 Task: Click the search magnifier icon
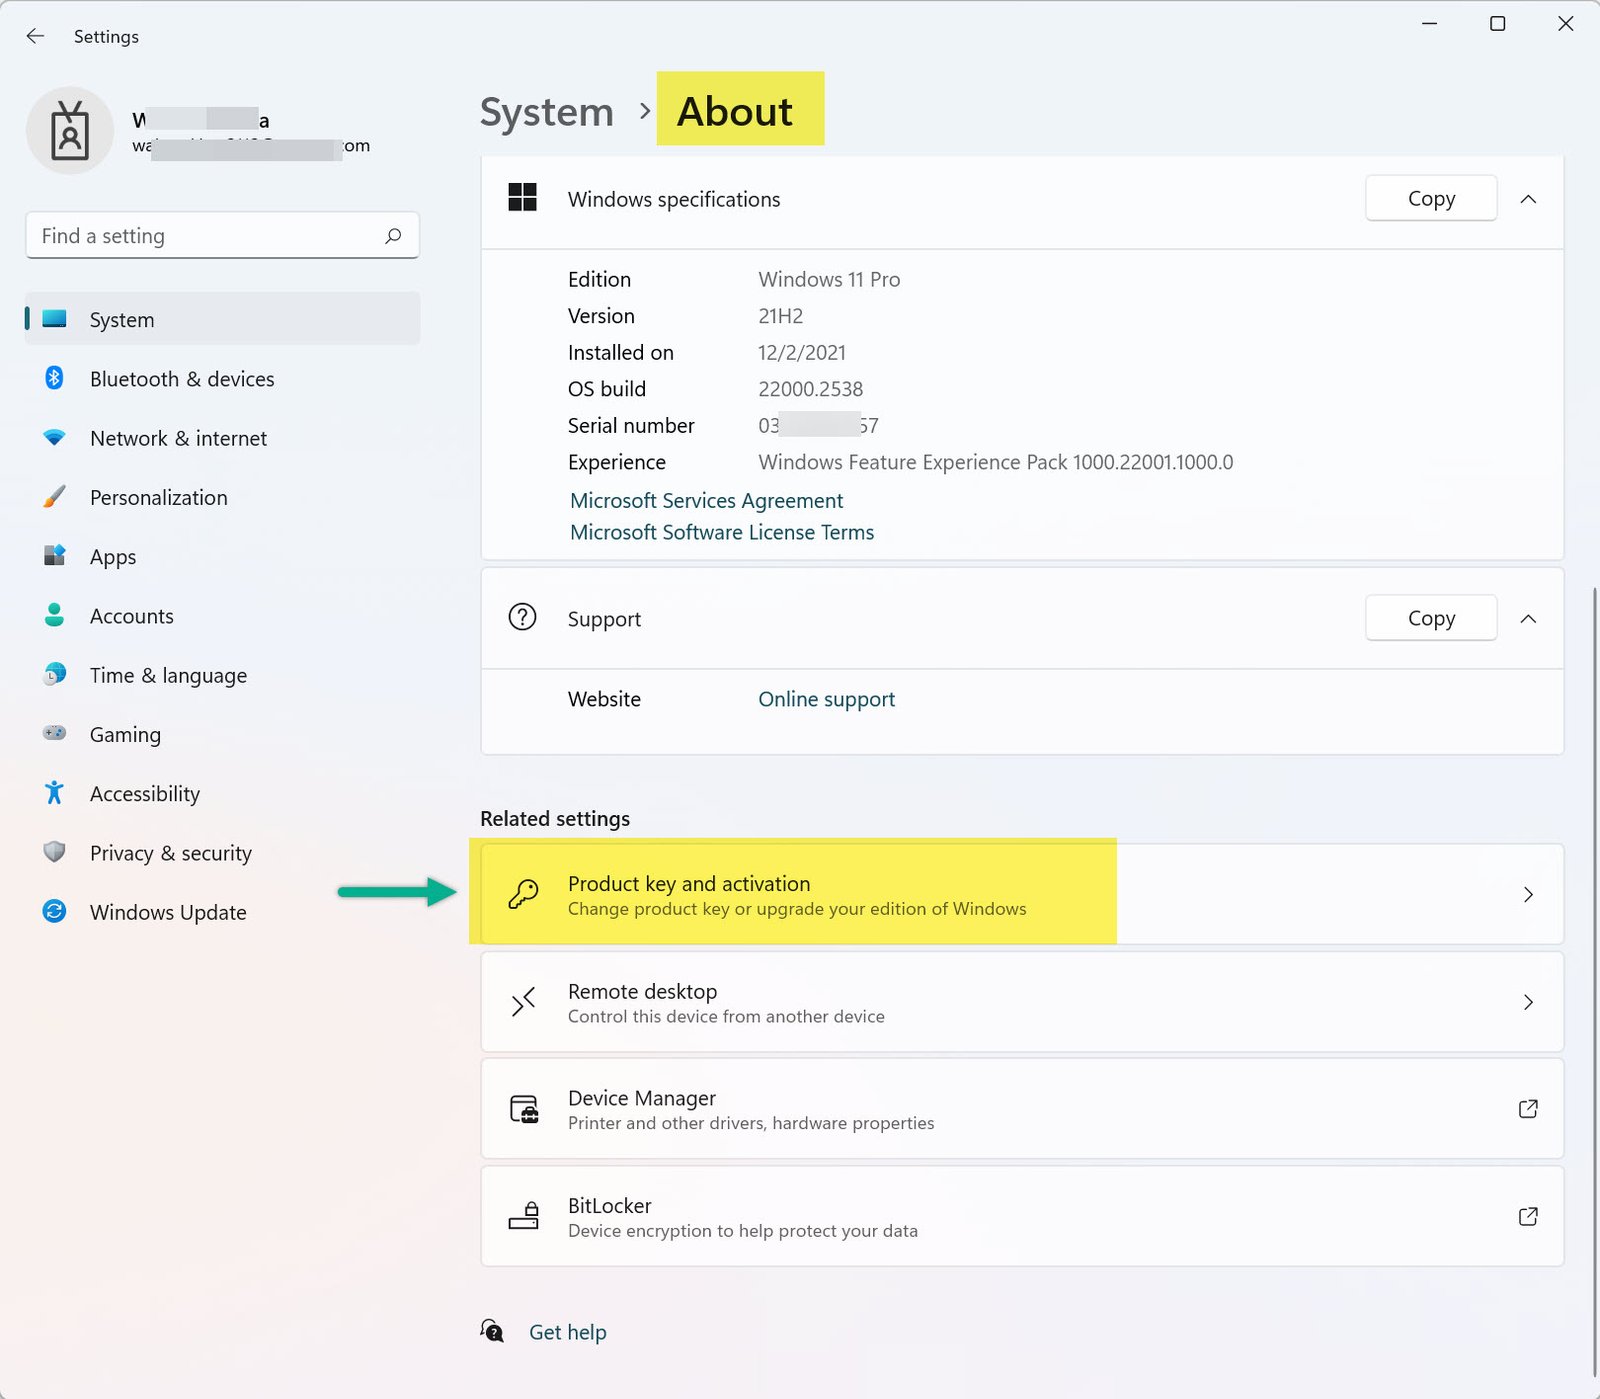point(393,236)
